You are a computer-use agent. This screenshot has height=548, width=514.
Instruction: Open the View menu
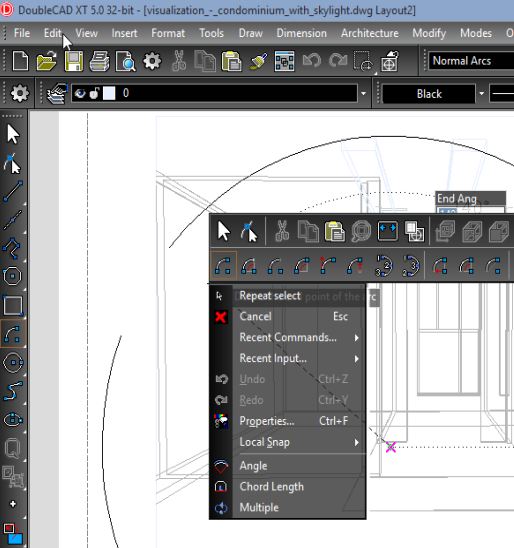pos(86,33)
